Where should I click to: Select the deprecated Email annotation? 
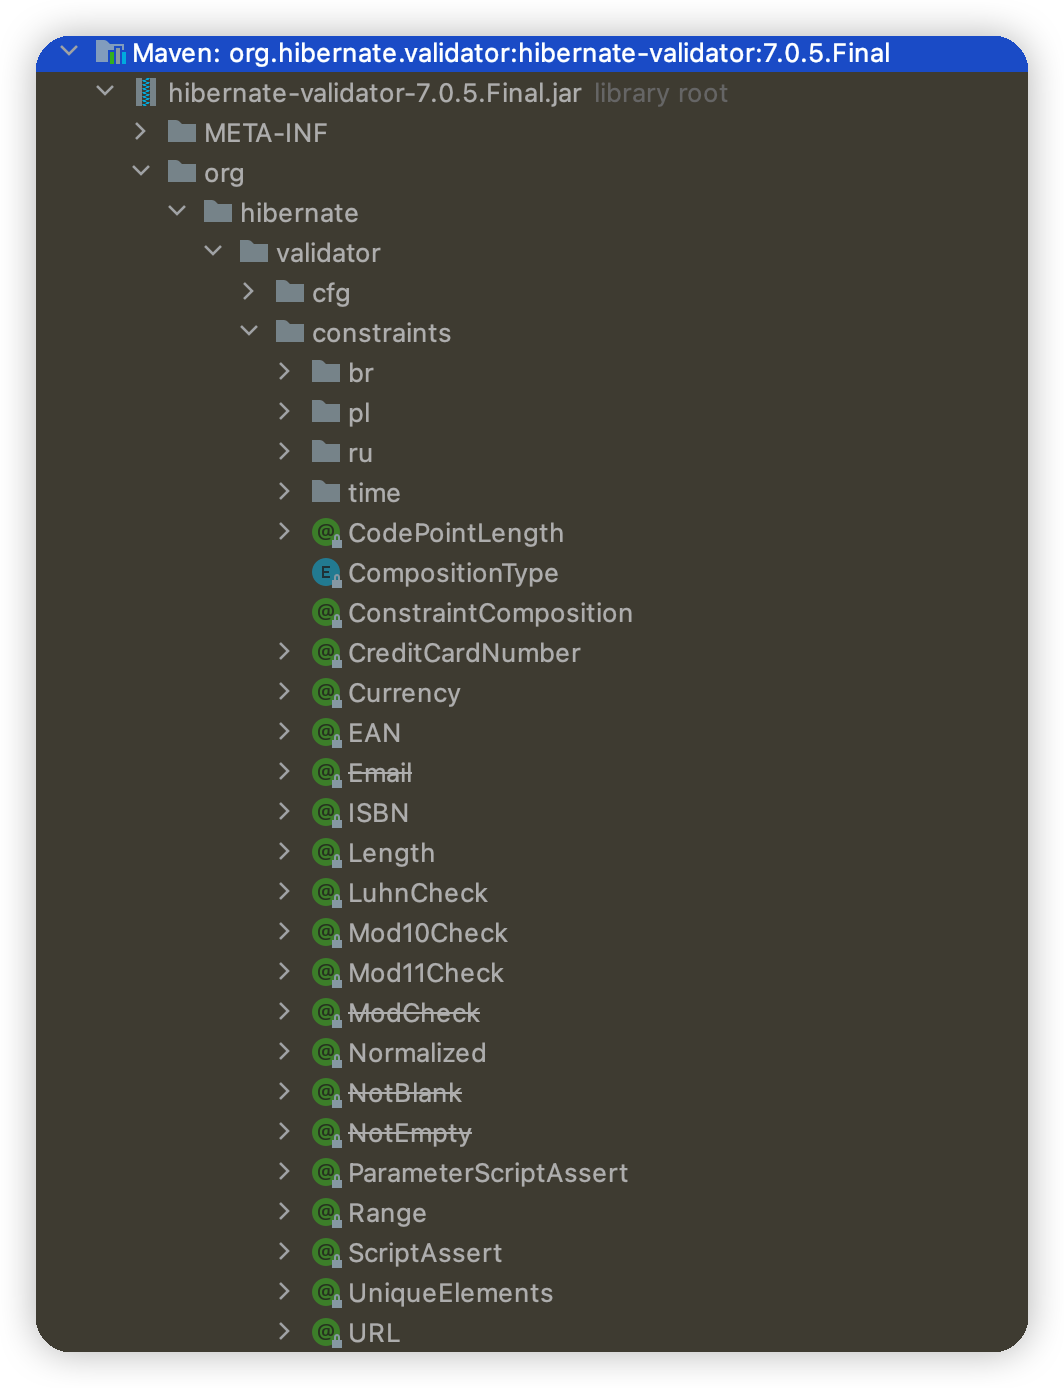(380, 773)
